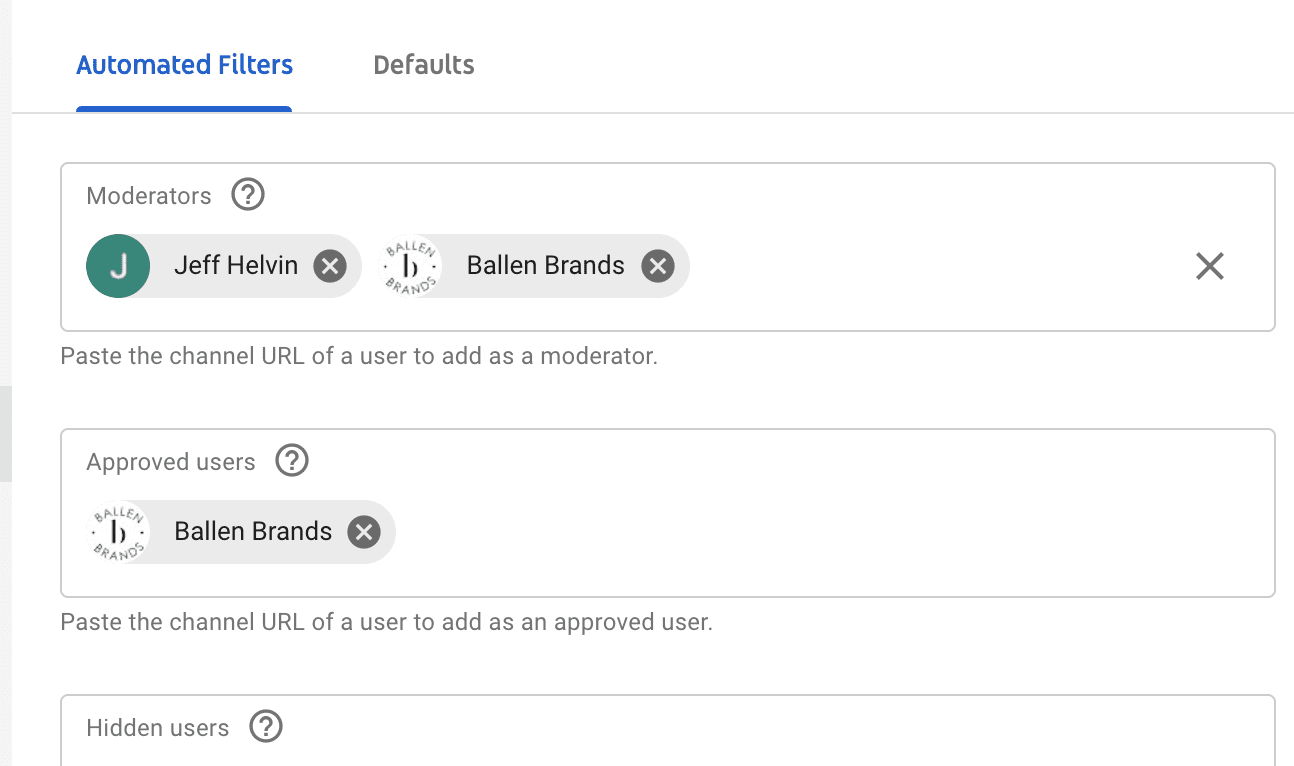Screen dimensions: 1294x766
Task: Select the Automated Filters tab
Action: [185, 65]
